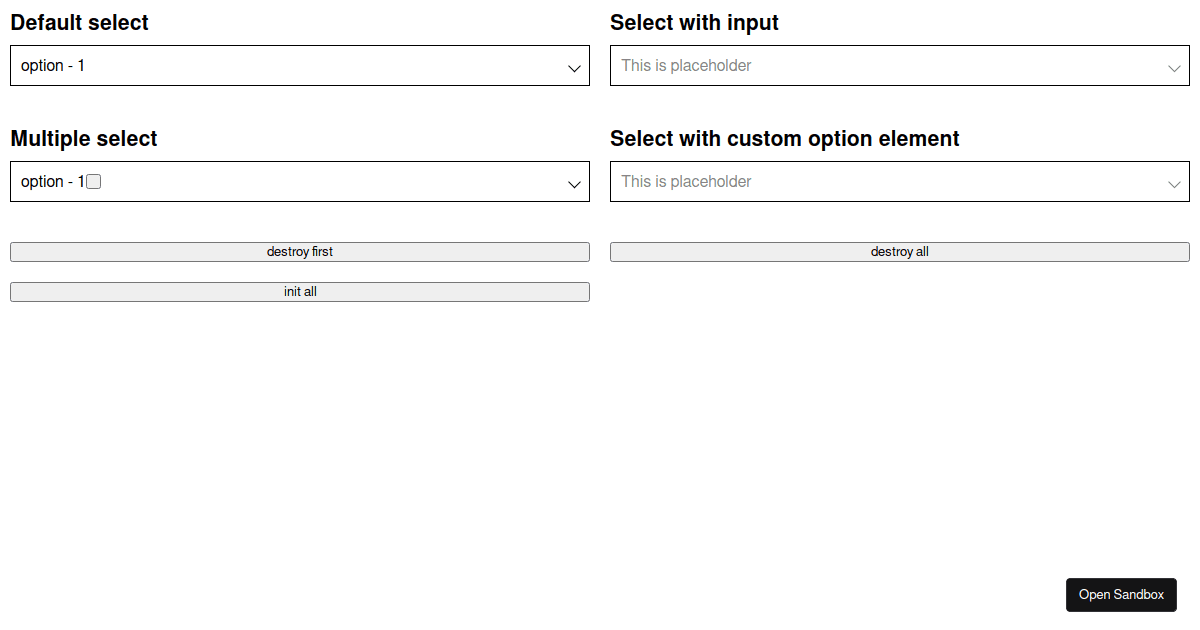Click placeholder text in the custom option select
The width and height of the screenshot is (1200, 630).
click(686, 182)
